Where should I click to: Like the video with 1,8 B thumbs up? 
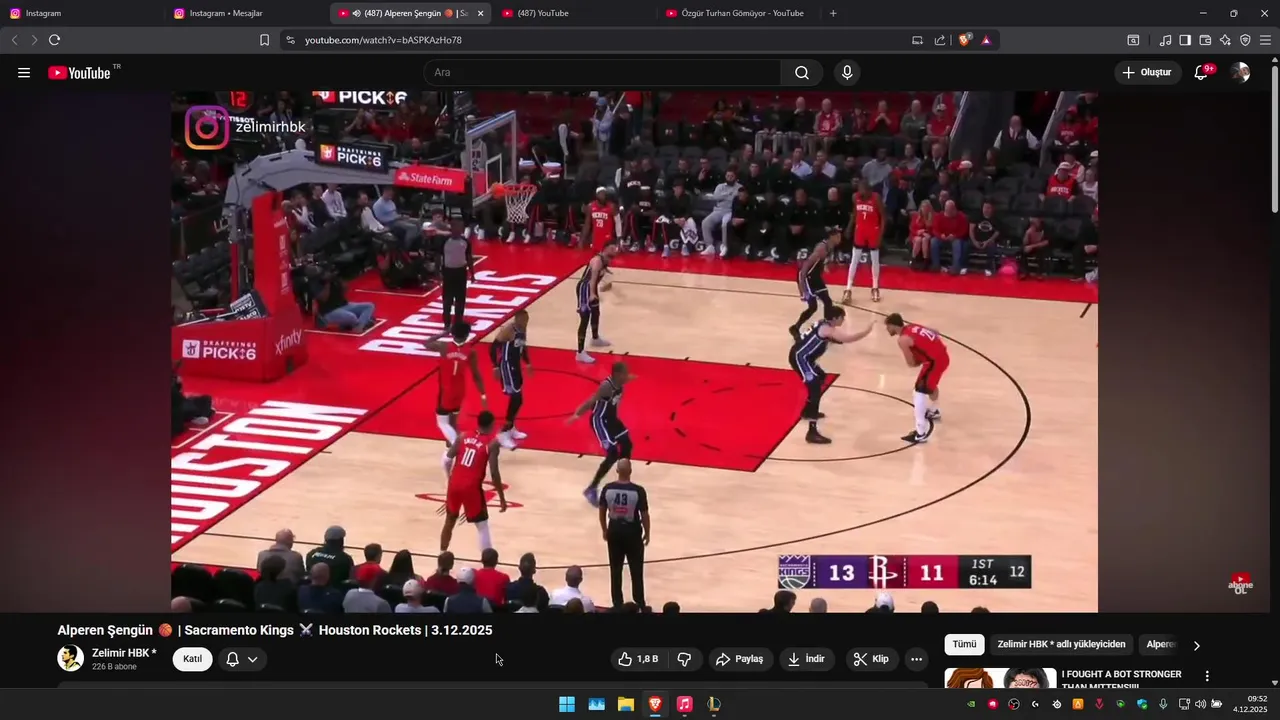coord(637,659)
